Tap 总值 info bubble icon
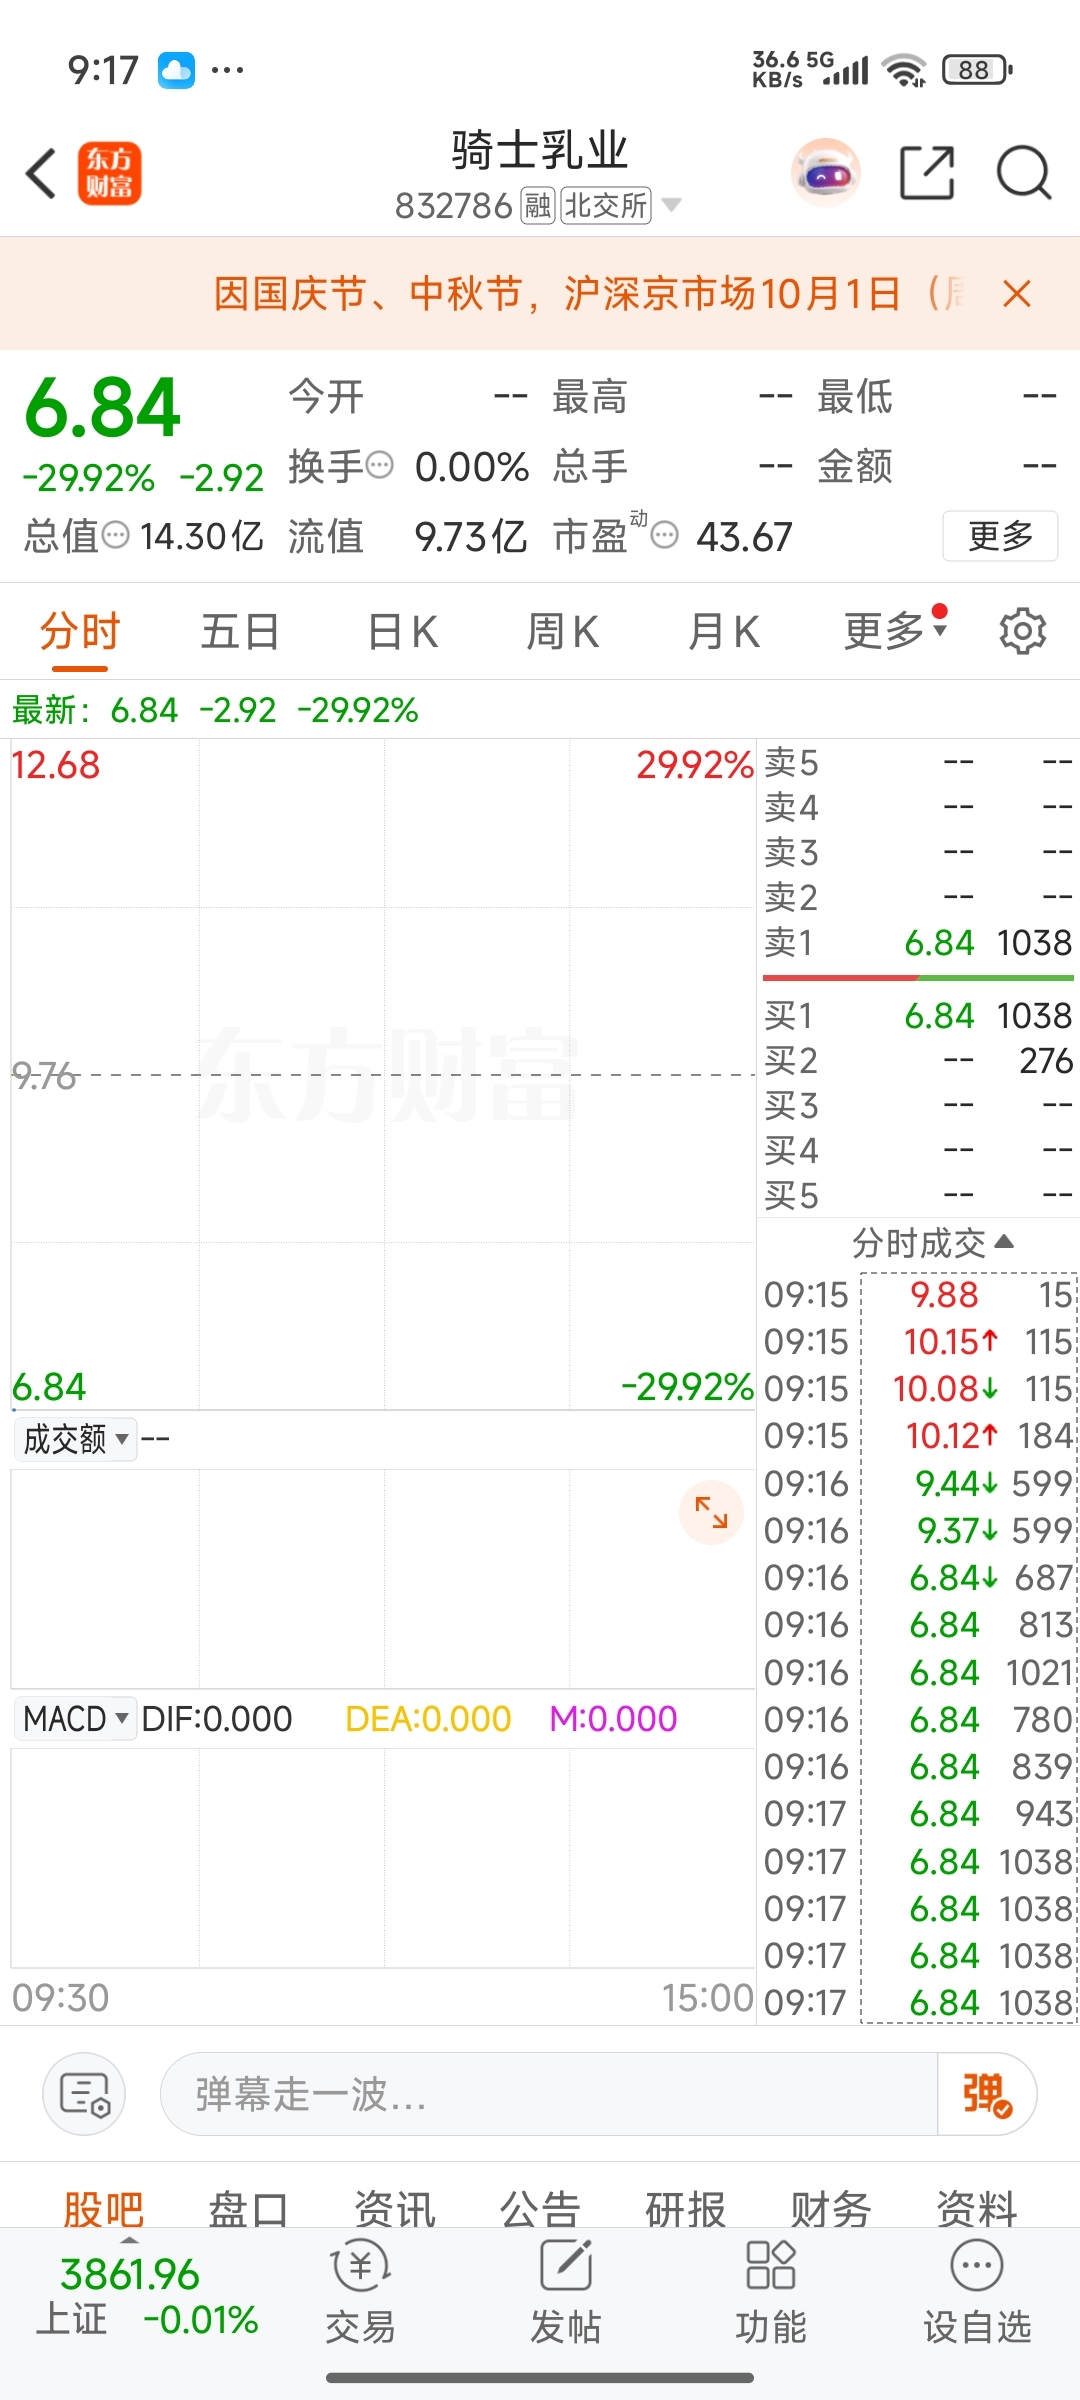Screen dimensions: 1080x2400 tap(116, 535)
